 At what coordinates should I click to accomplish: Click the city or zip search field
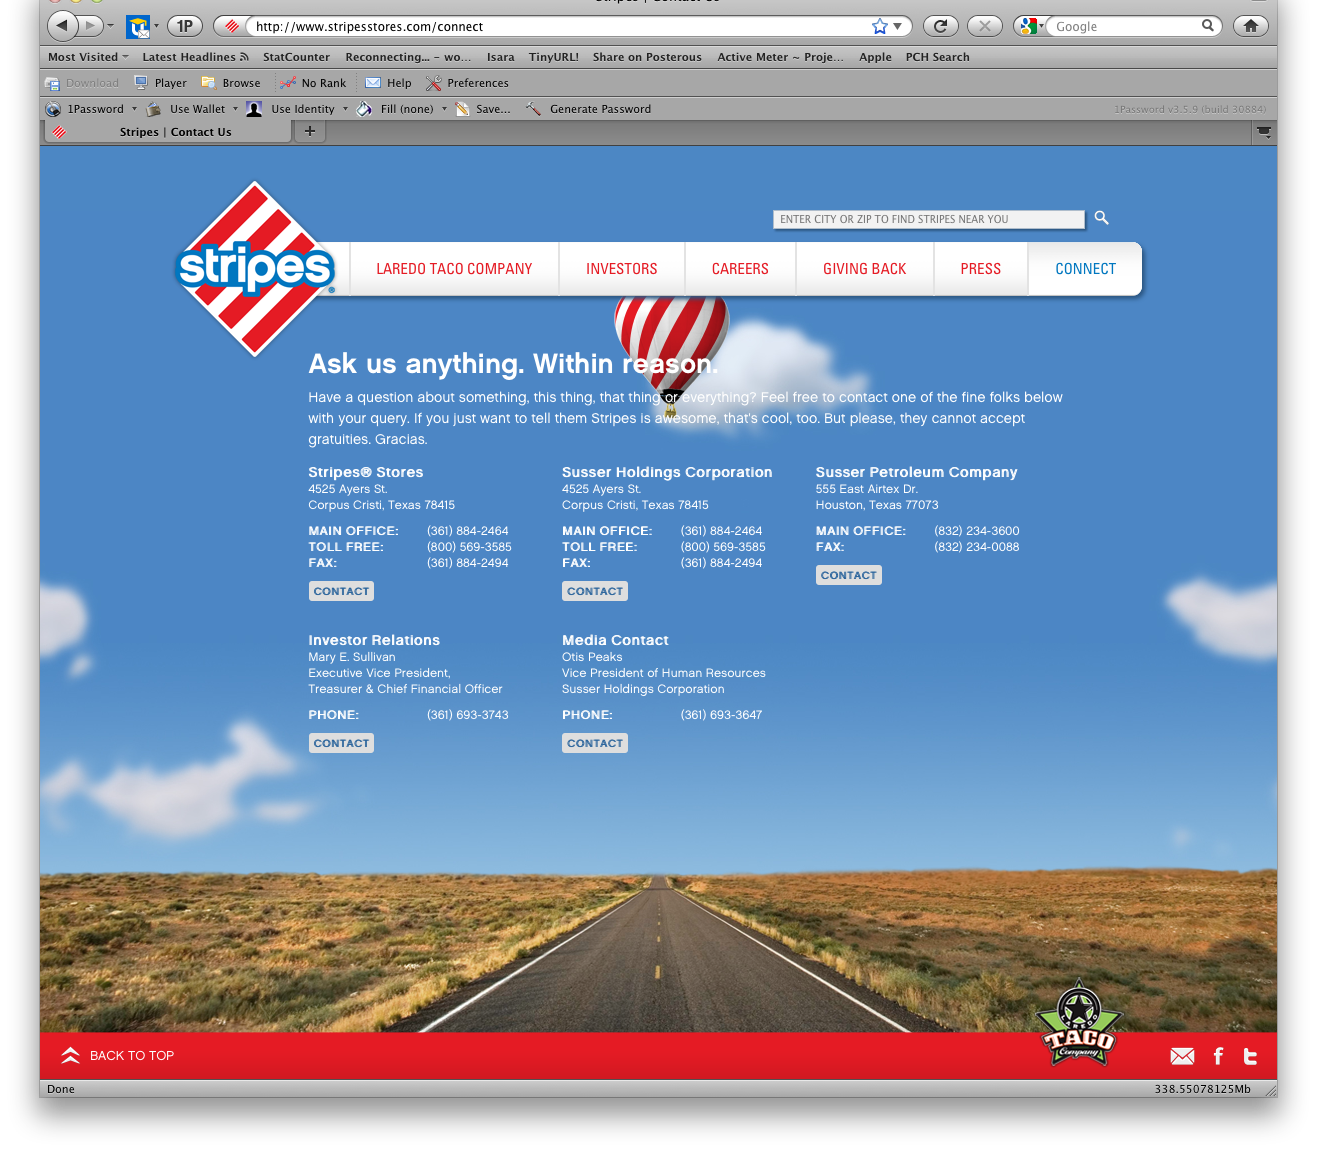coord(928,219)
